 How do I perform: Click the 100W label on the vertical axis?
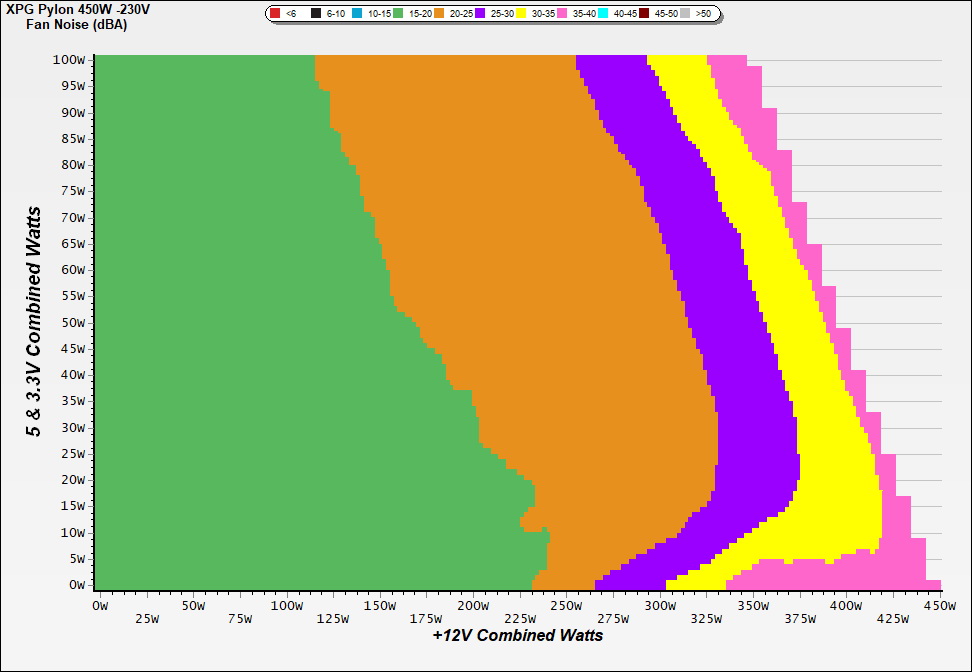pos(72,60)
